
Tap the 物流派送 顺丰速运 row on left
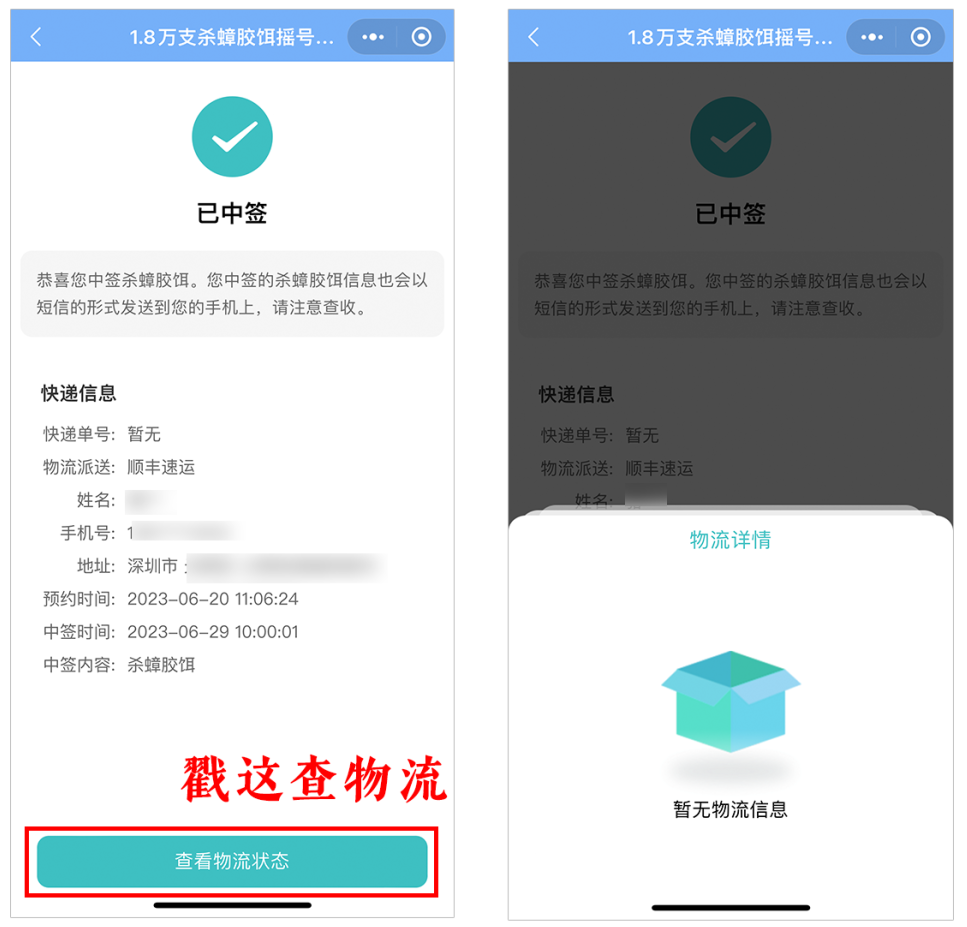tap(119, 468)
